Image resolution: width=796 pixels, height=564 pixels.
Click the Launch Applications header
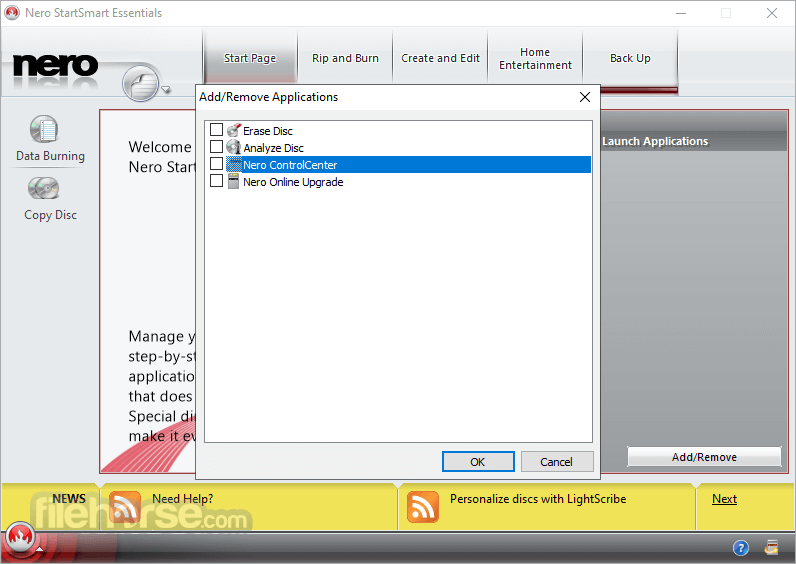[x=655, y=141]
